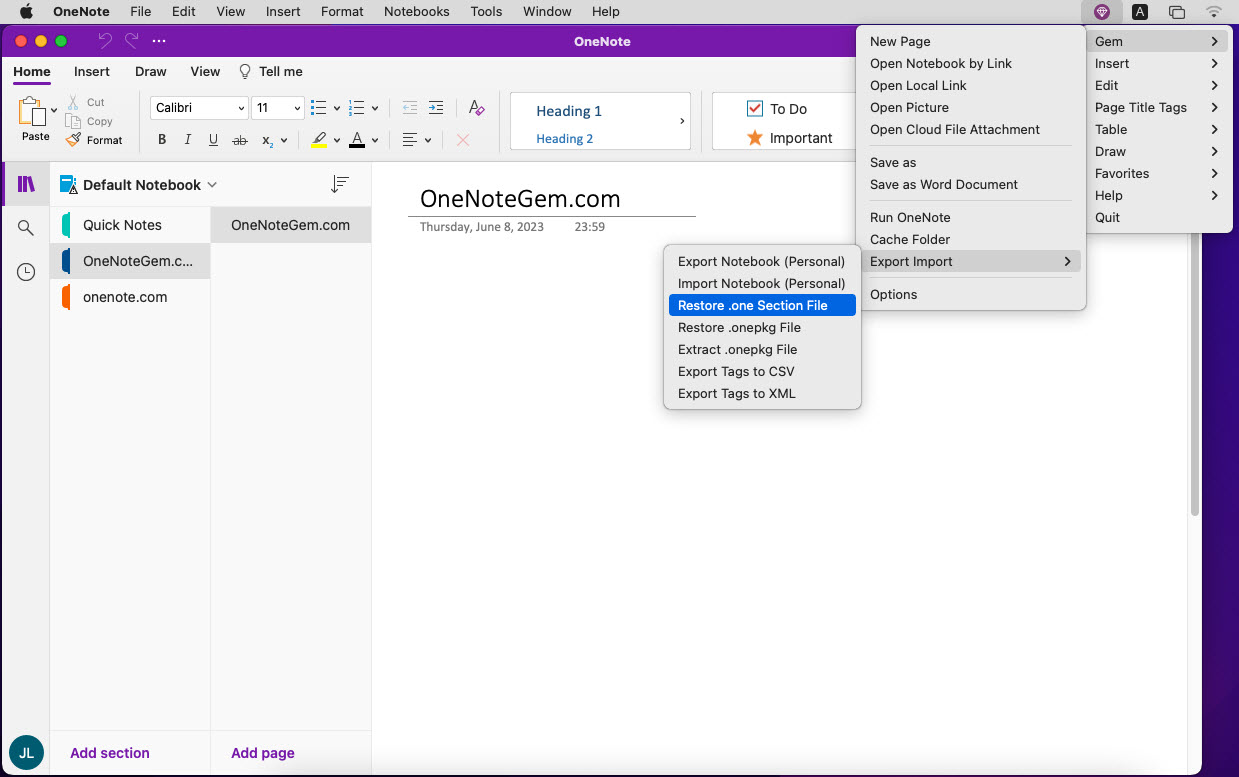
Task: Open the Favorites submenu
Action: point(1158,173)
